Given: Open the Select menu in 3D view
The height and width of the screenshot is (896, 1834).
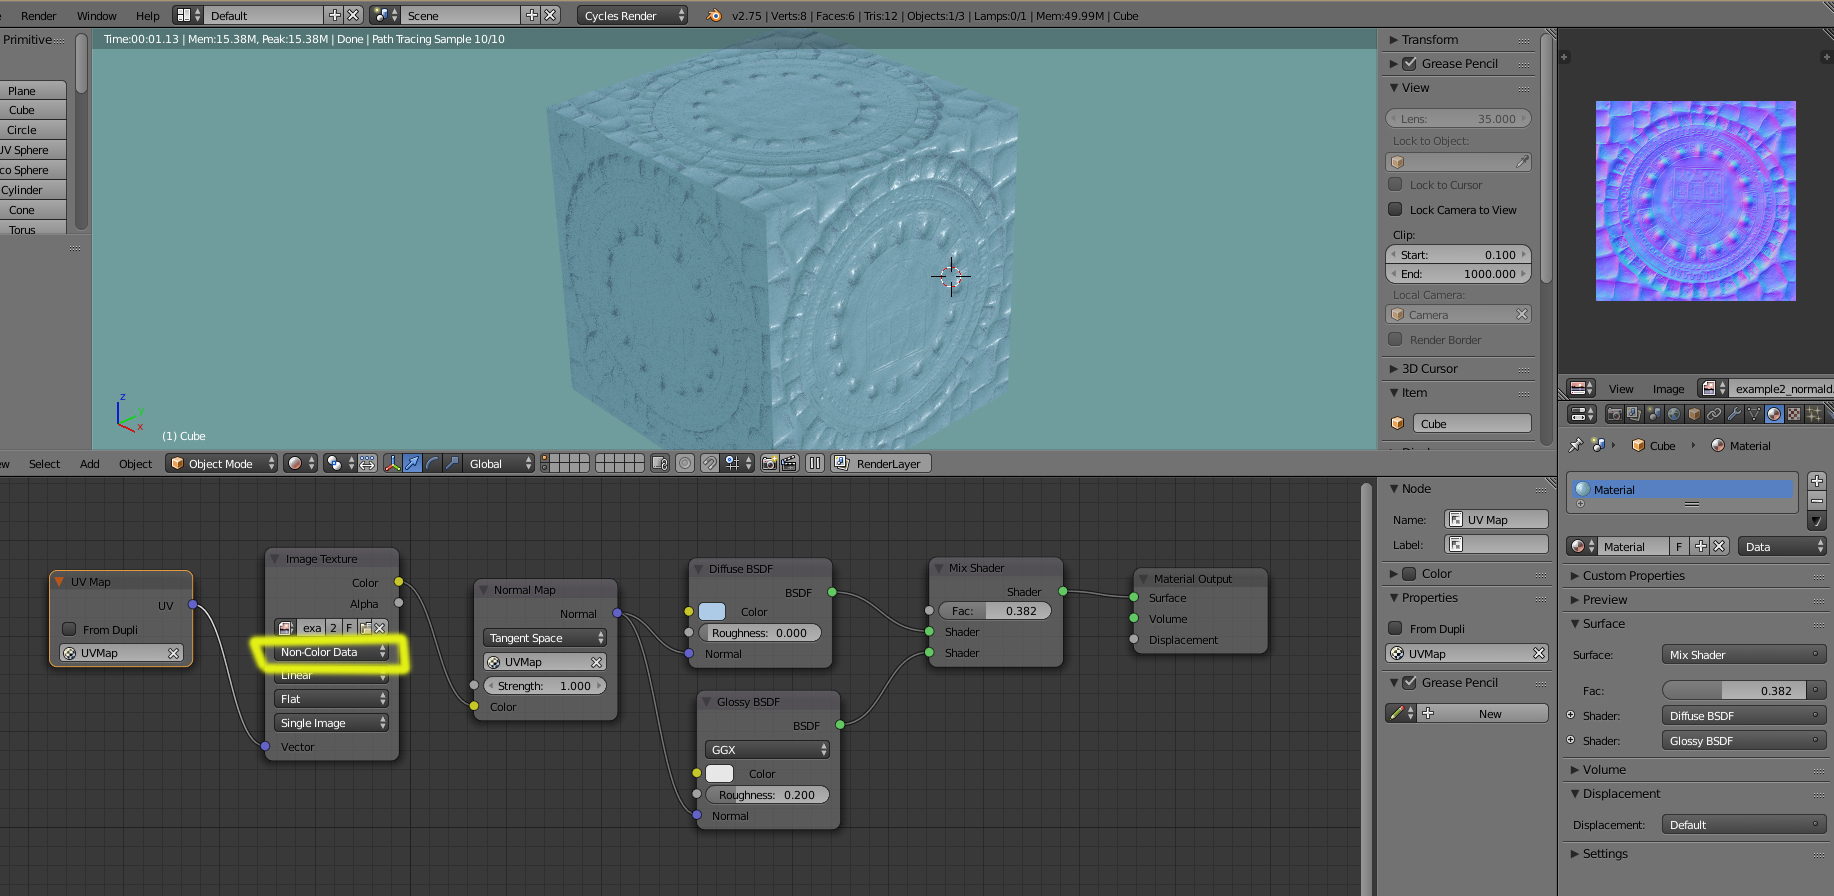Looking at the screenshot, I should point(45,463).
